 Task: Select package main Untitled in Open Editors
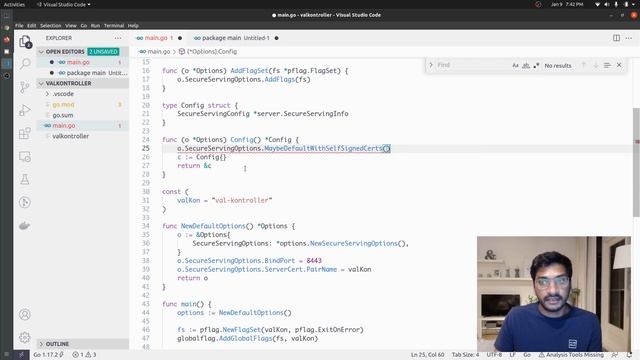(97, 73)
